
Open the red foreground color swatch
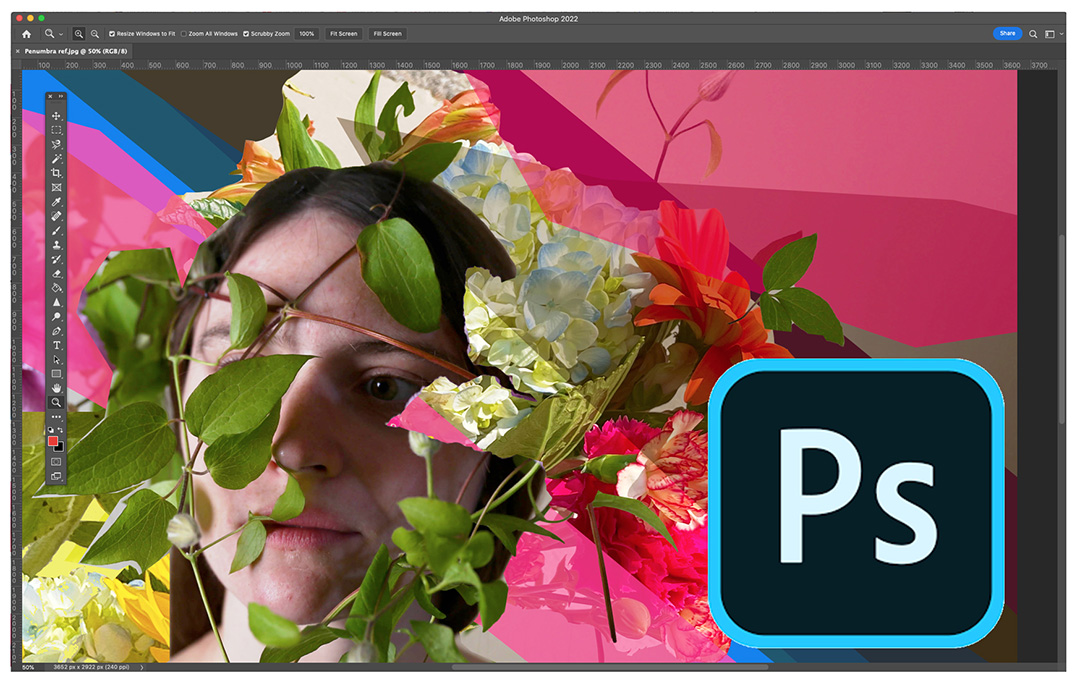pos(52,441)
